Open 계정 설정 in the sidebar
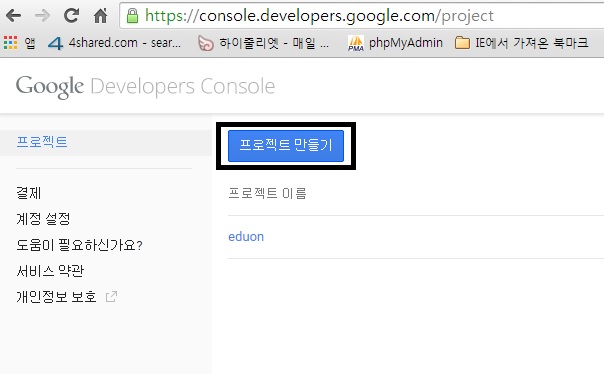Image resolution: width=604 pixels, height=374 pixels. coord(43,219)
